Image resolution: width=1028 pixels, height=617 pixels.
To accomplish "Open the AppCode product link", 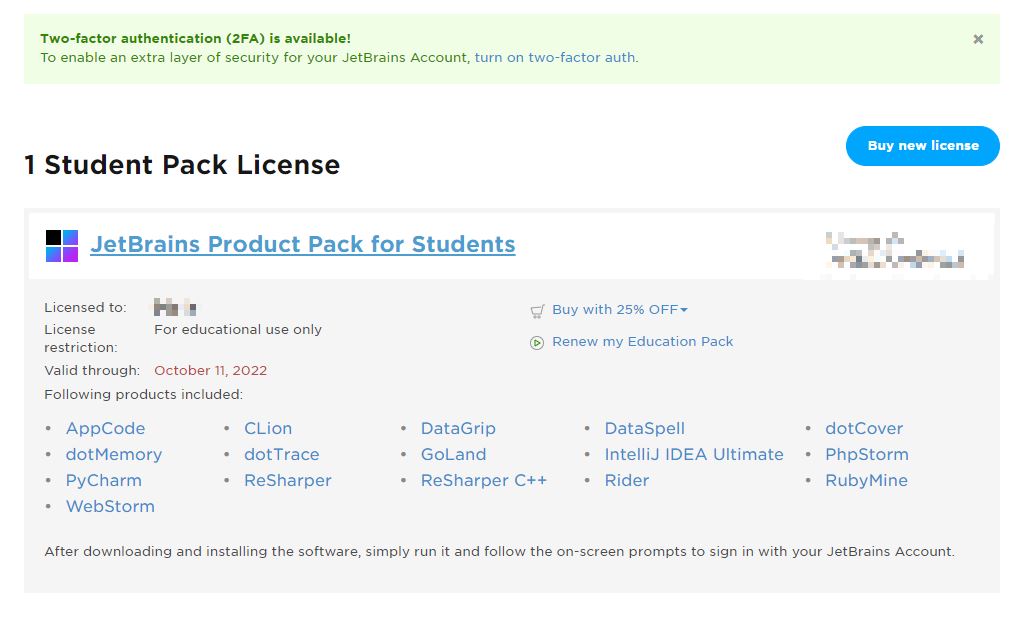I will tap(106, 428).
